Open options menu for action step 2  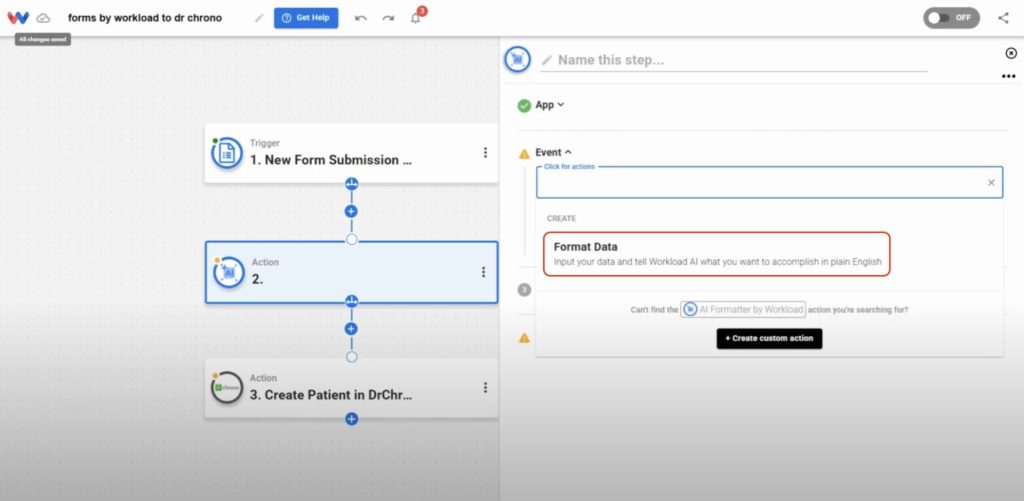(x=484, y=272)
